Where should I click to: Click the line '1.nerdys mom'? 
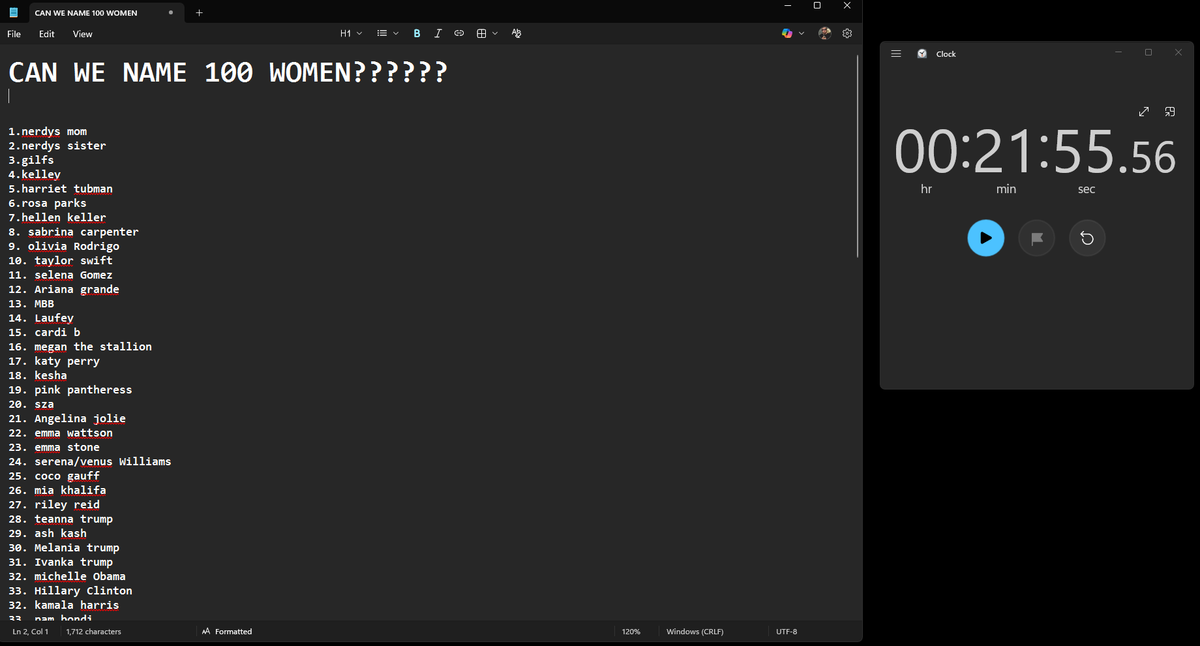pos(47,131)
